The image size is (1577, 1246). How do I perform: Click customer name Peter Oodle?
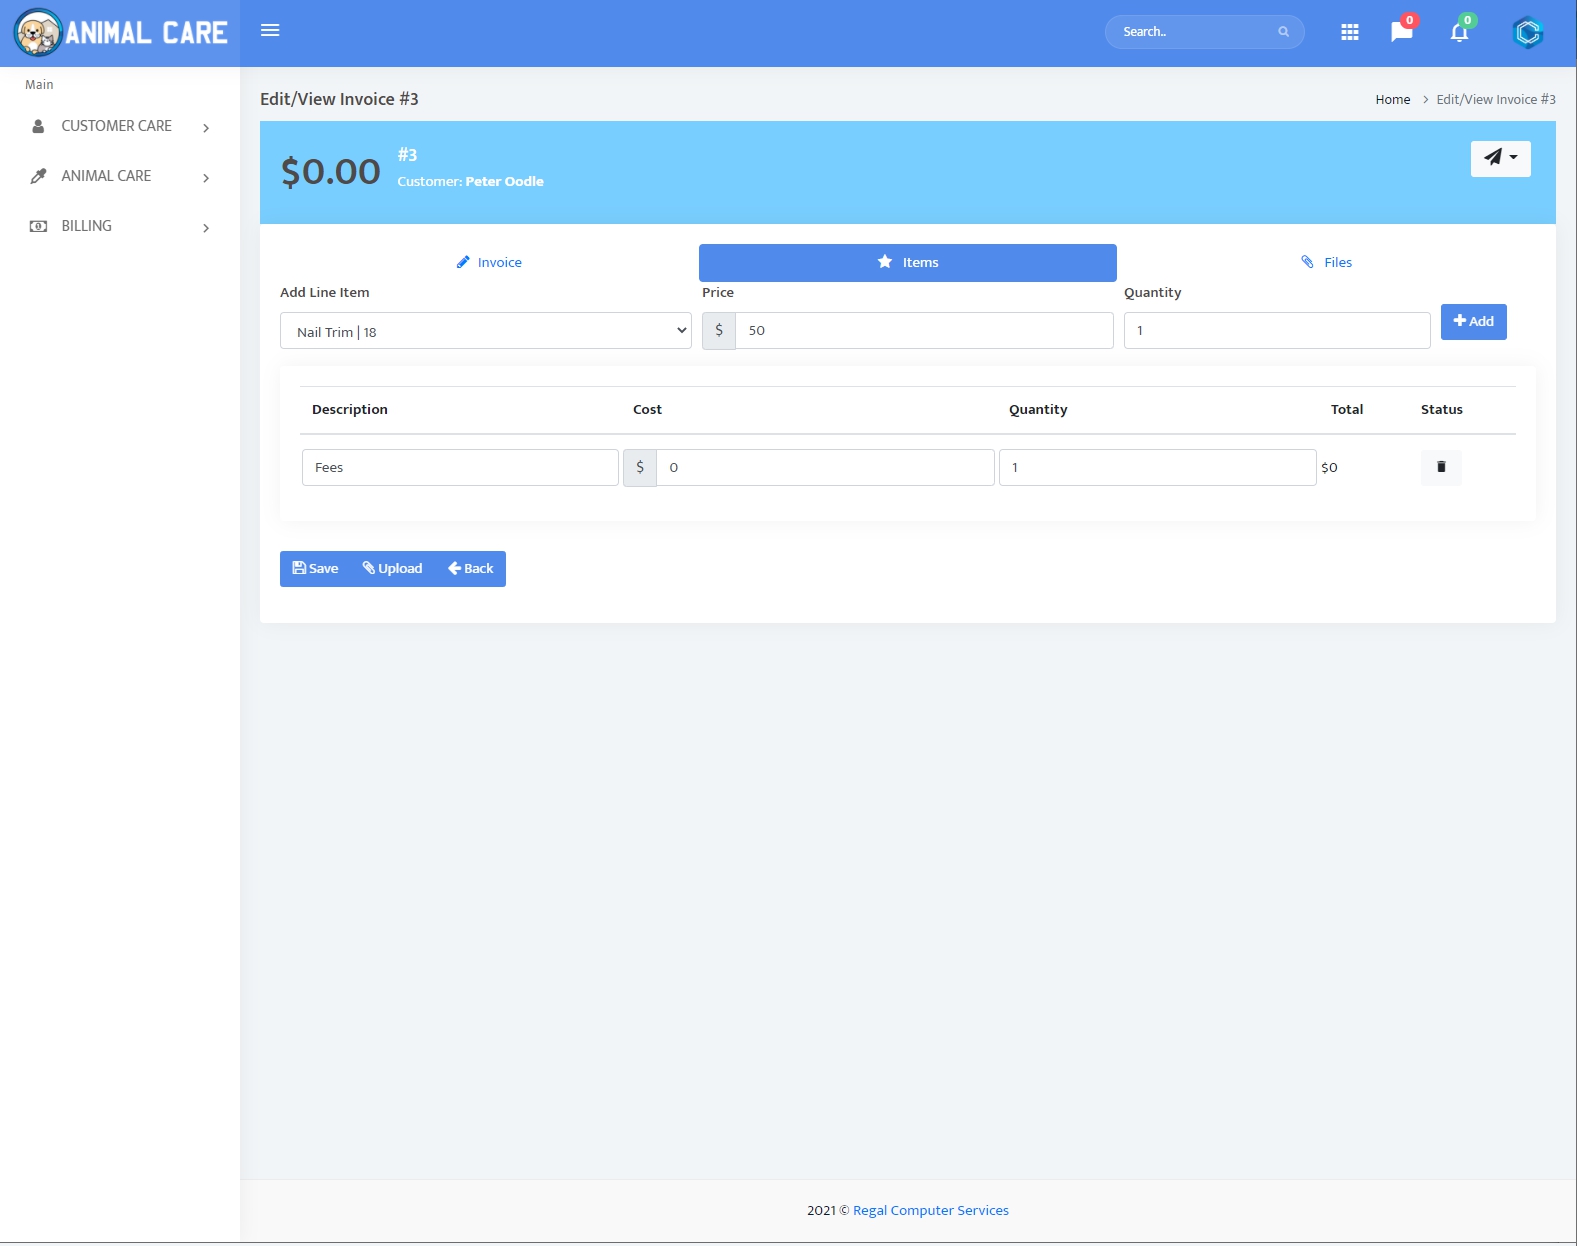click(x=504, y=181)
